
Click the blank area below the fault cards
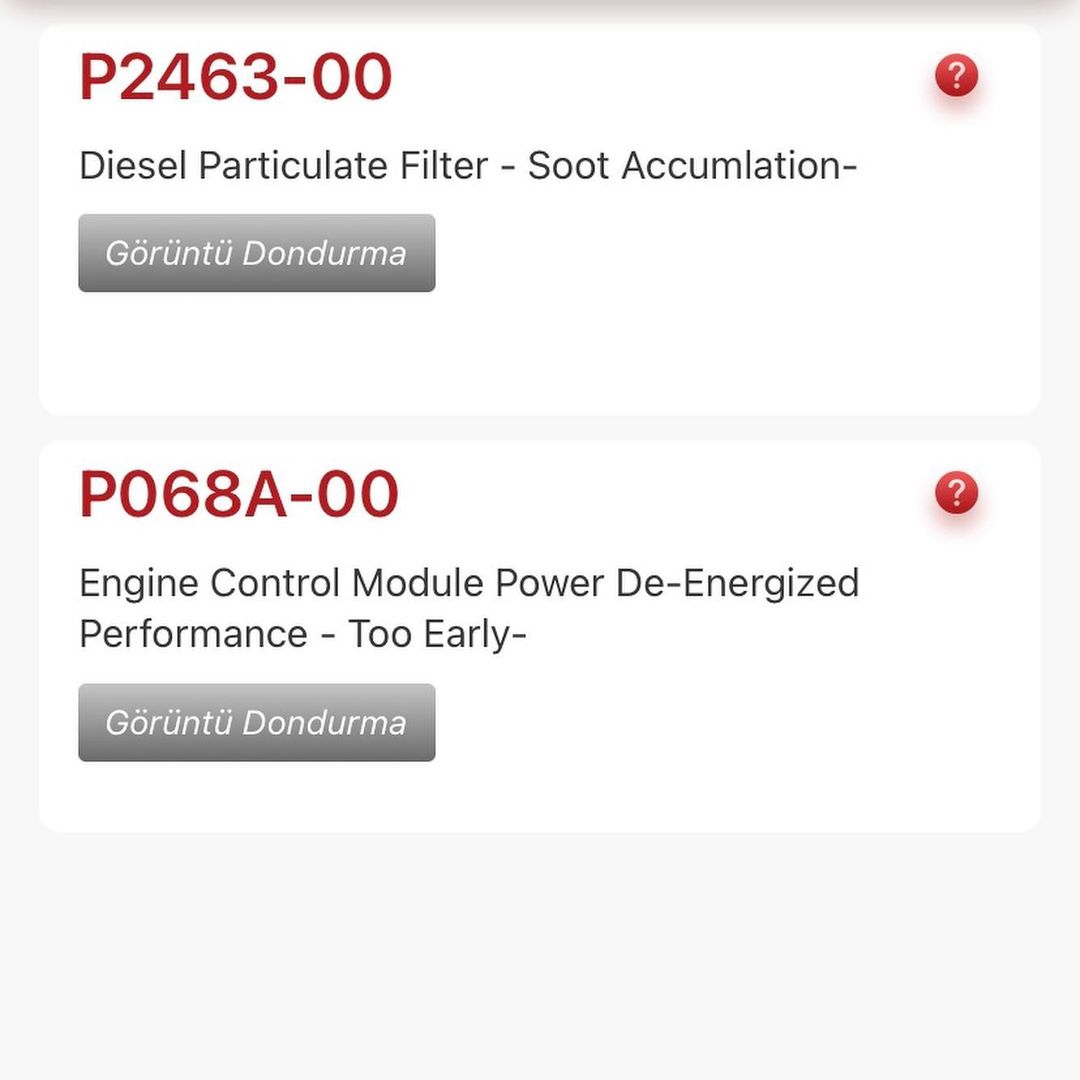[x=540, y=950]
